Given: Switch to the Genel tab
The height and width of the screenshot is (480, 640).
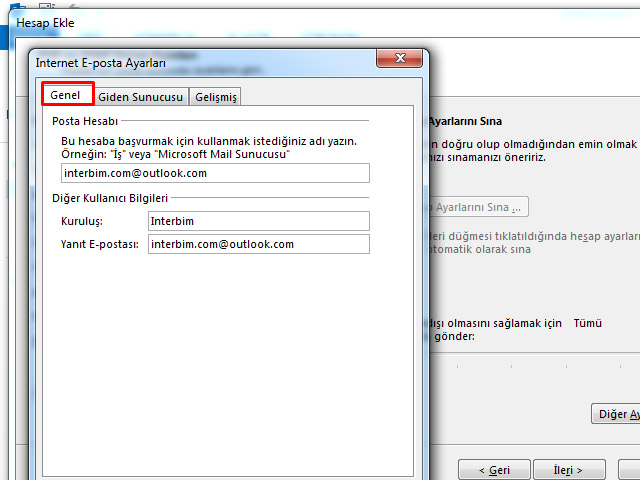Looking at the screenshot, I should click(x=66, y=96).
